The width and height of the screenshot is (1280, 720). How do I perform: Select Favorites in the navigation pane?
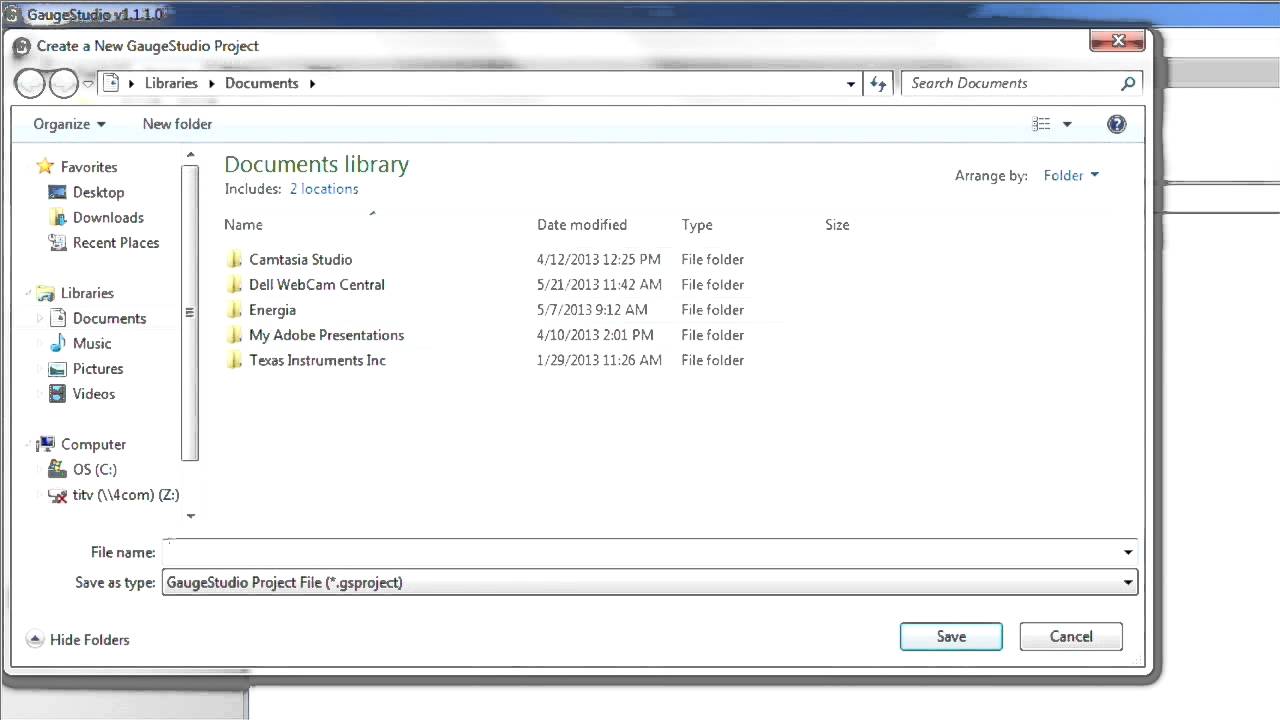[89, 167]
